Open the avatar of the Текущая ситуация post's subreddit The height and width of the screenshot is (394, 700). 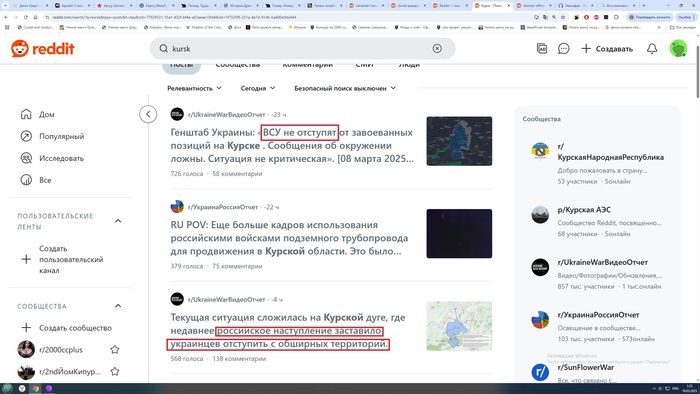(x=177, y=299)
